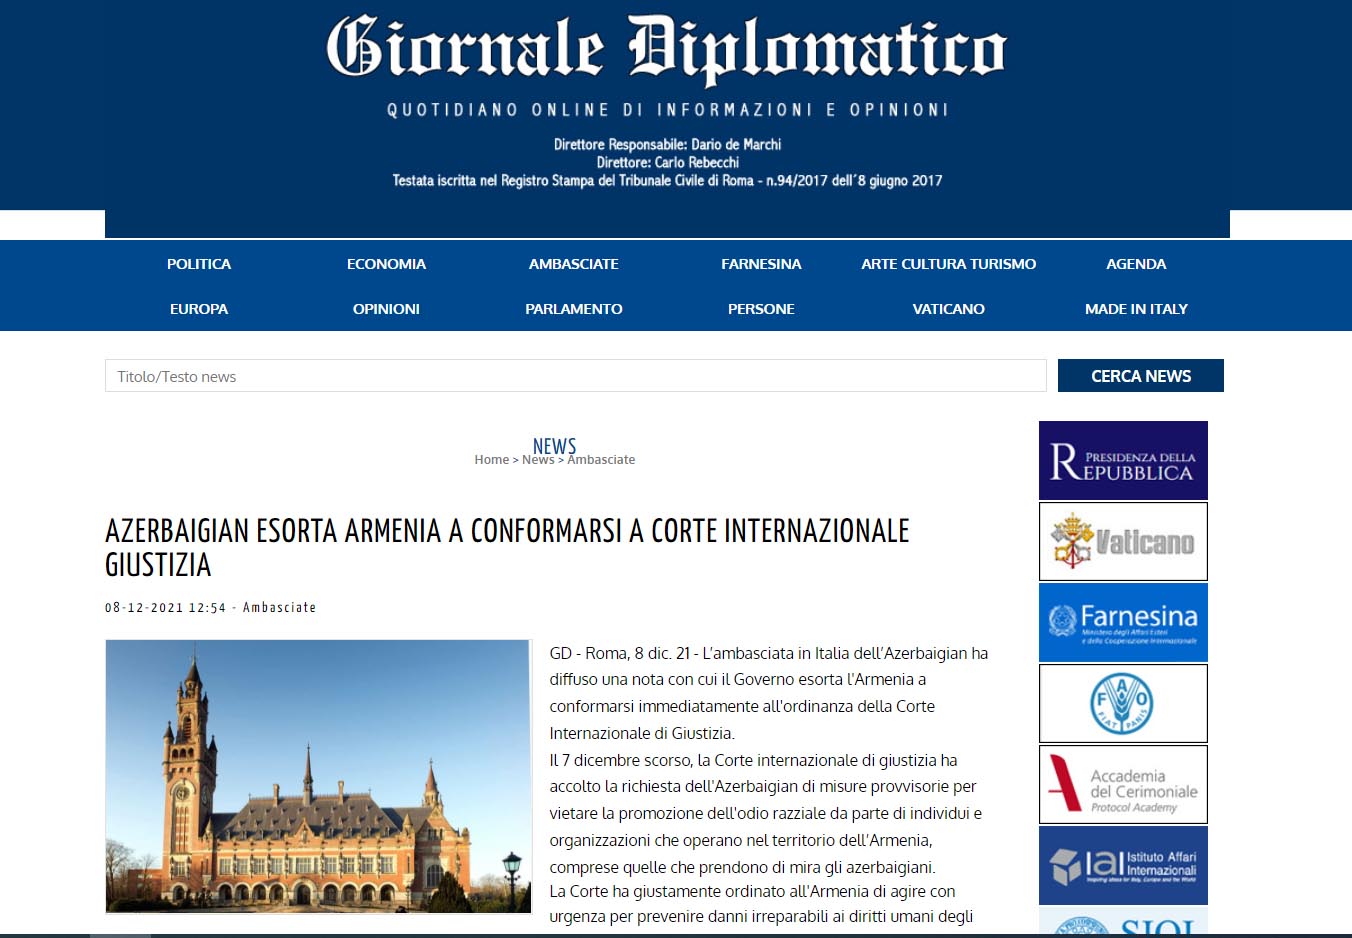The image size is (1352, 938).
Task: Click the Direttore Carlo Rebecchi text
Action: pyautogui.click(x=668, y=163)
